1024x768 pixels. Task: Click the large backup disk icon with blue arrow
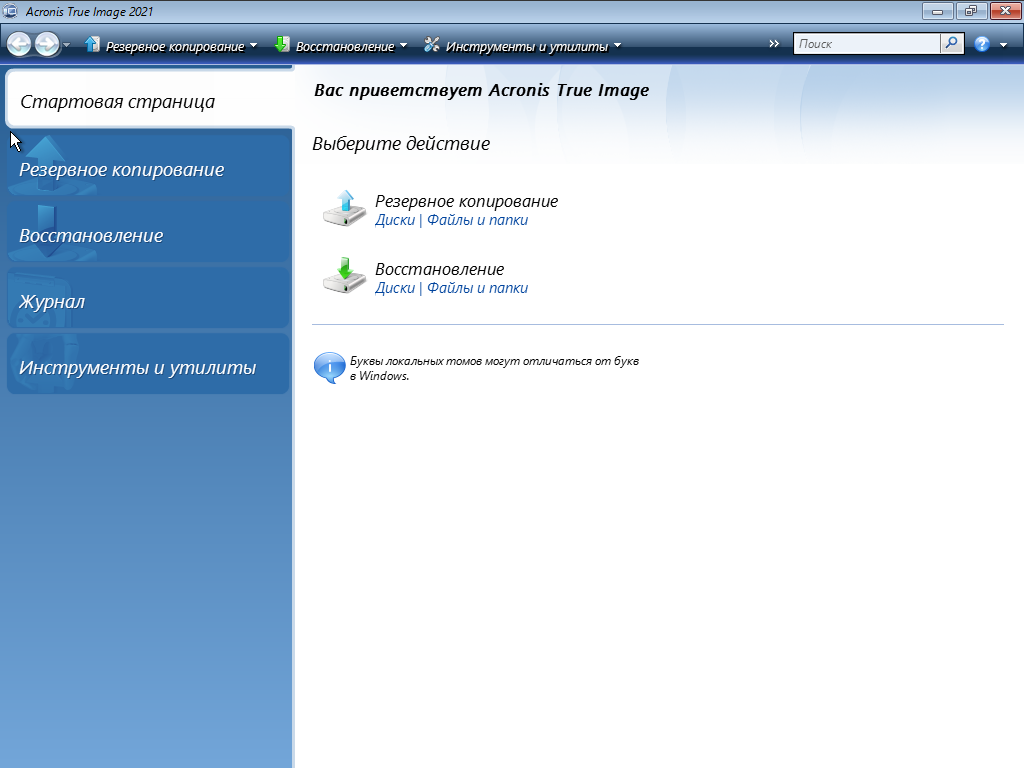coord(344,208)
